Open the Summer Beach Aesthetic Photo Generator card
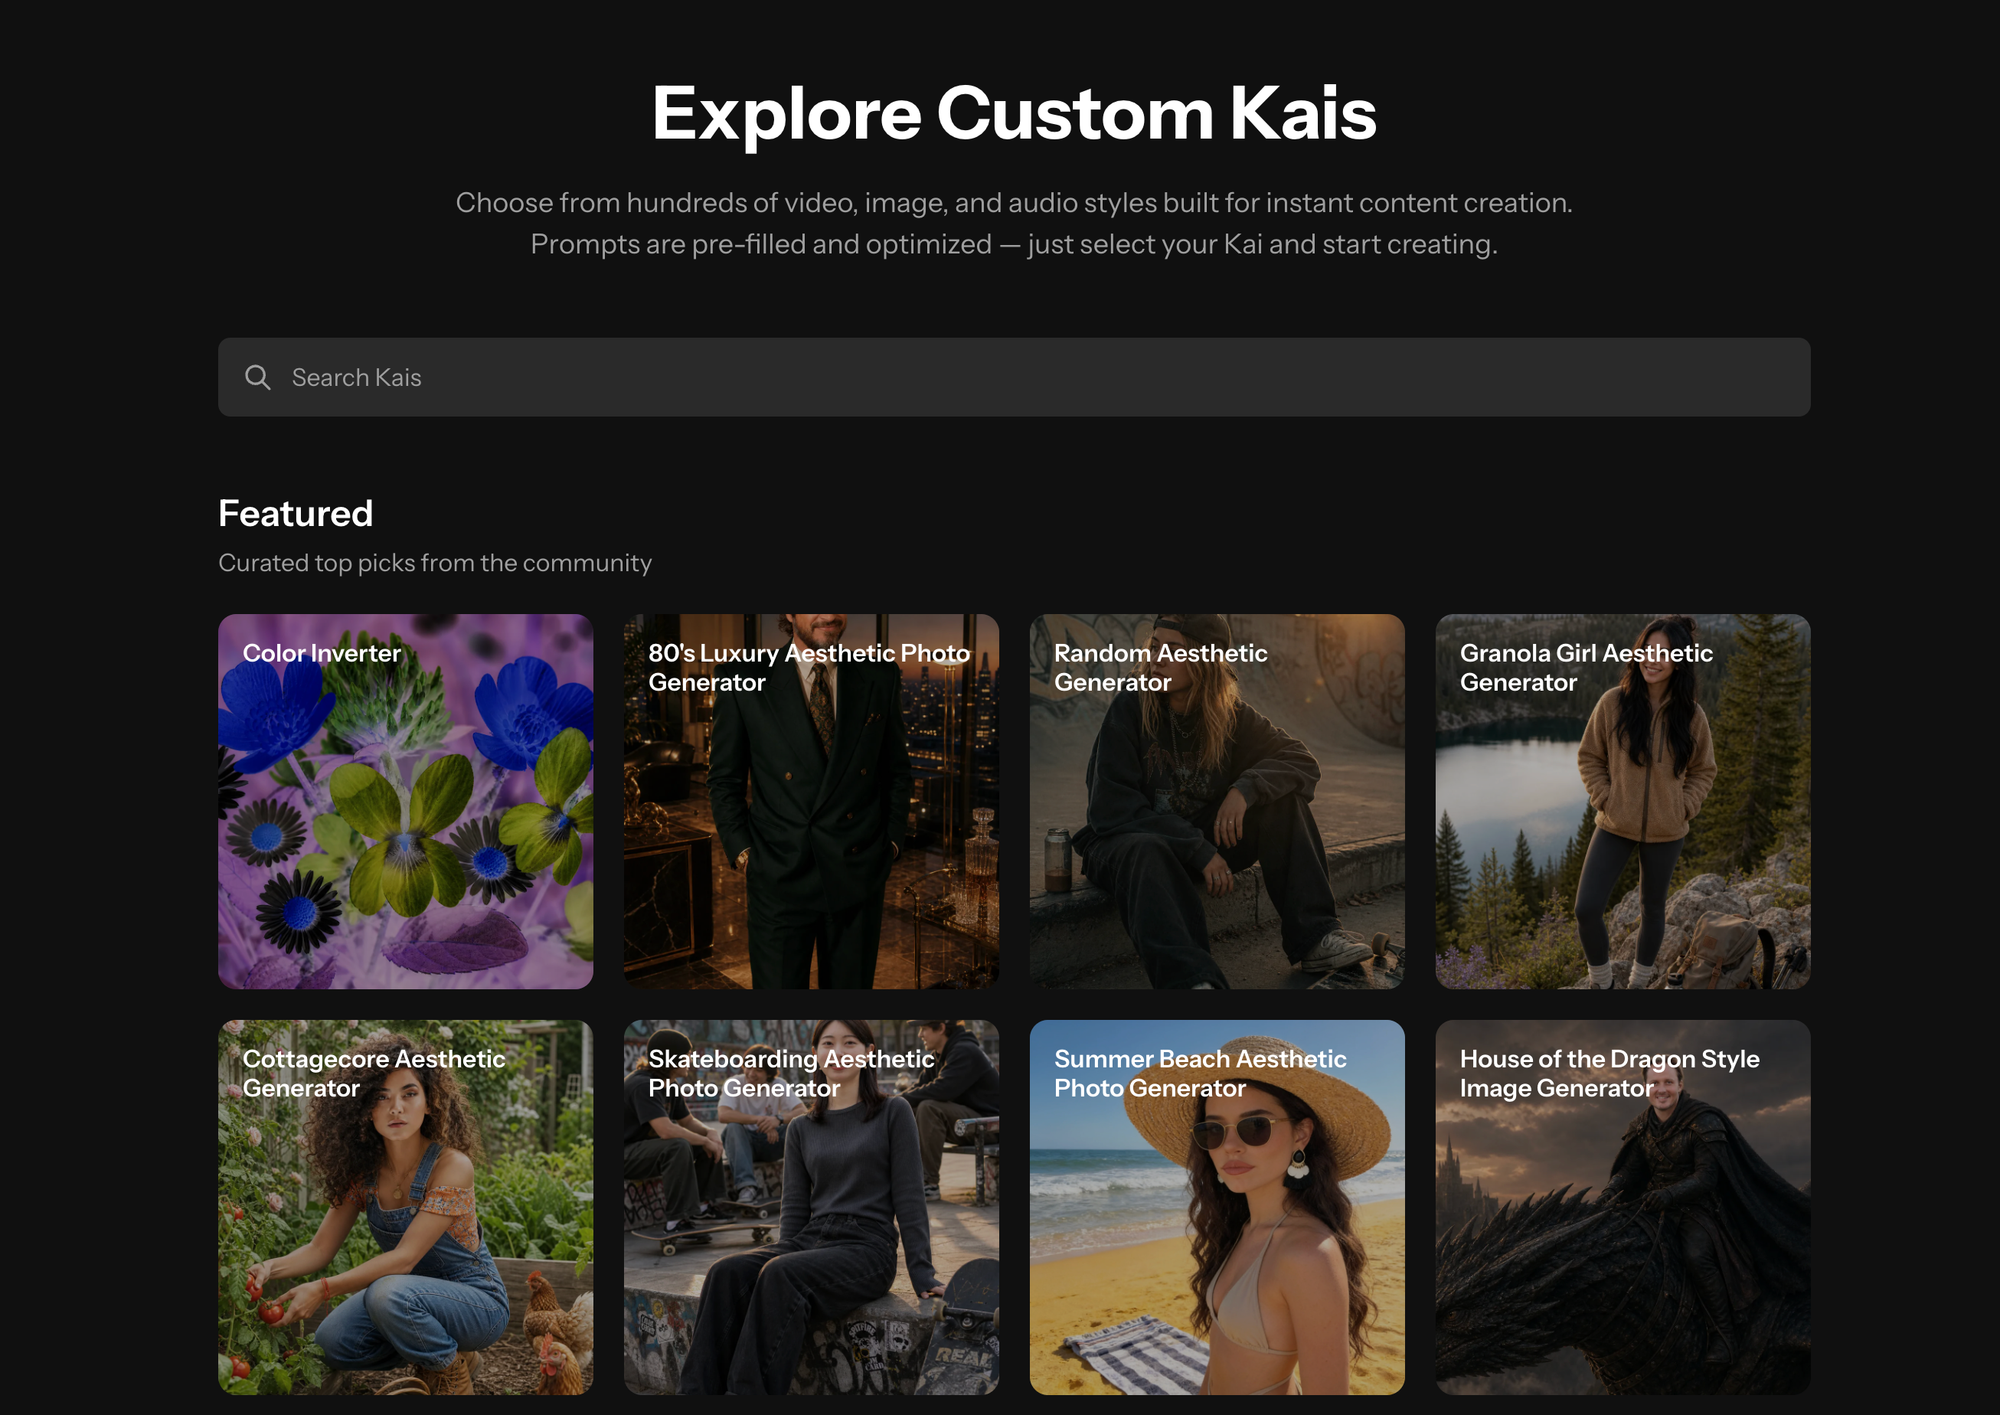The image size is (2000, 1415). (x=1217, y=1207)
